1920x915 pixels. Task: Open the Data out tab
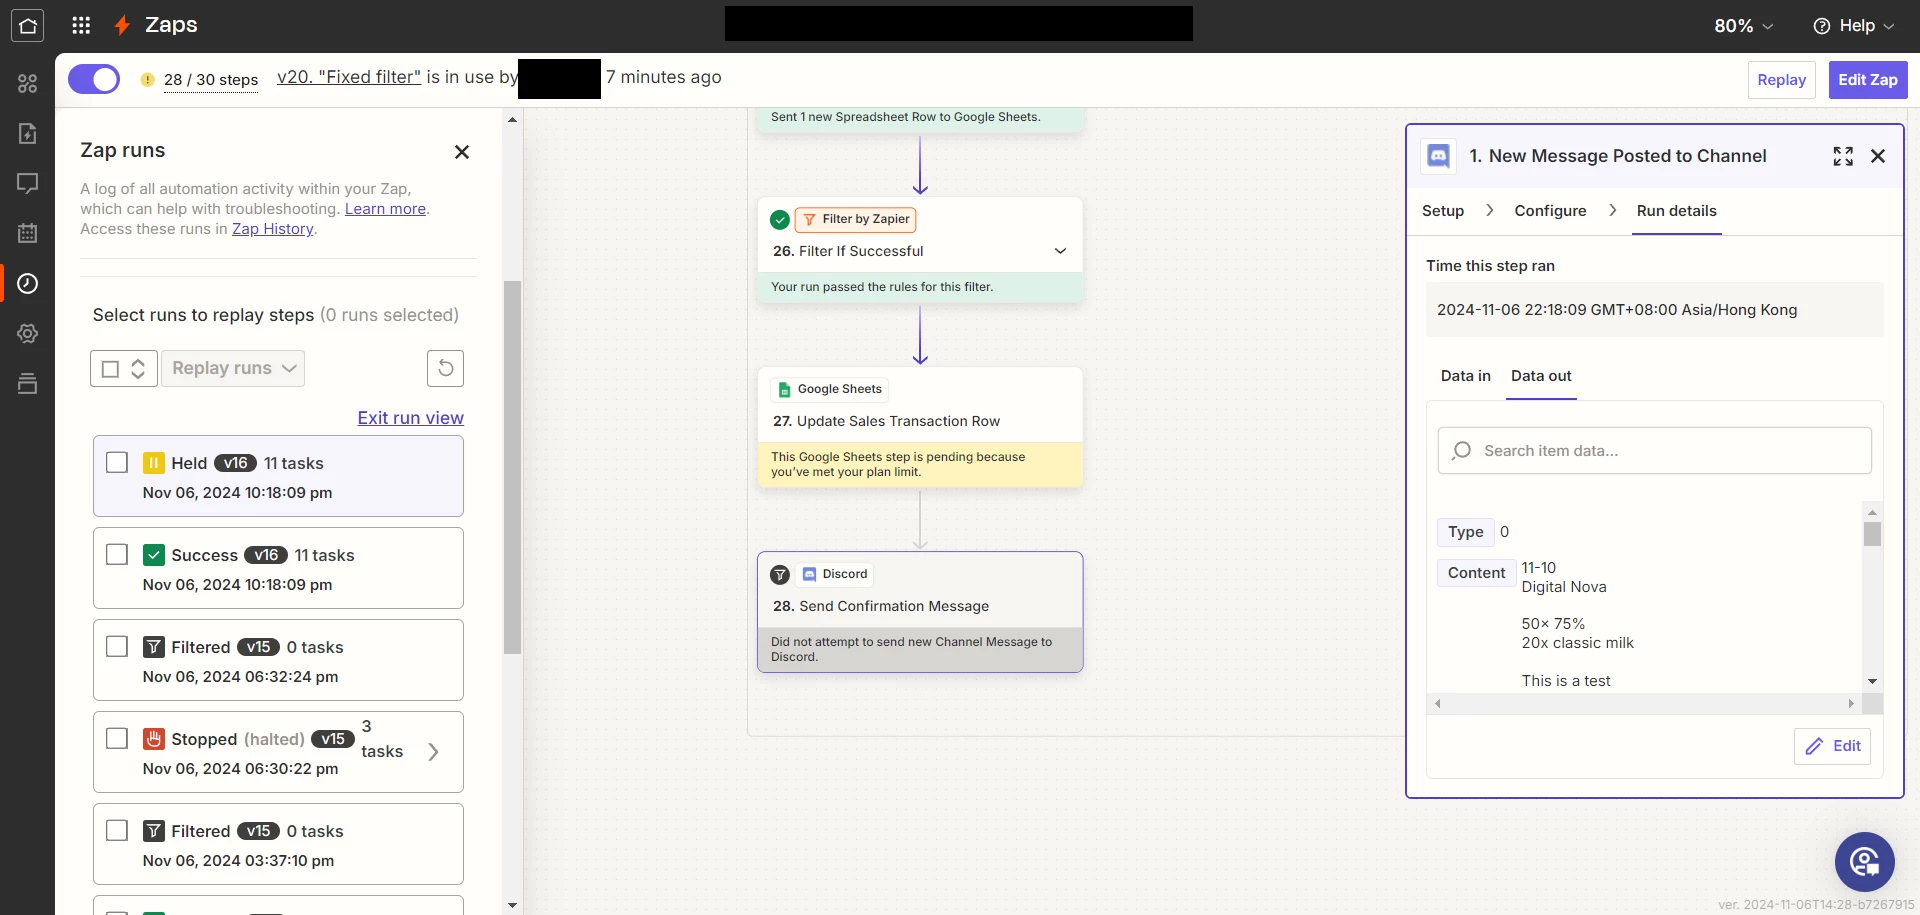click(1541, 376)
